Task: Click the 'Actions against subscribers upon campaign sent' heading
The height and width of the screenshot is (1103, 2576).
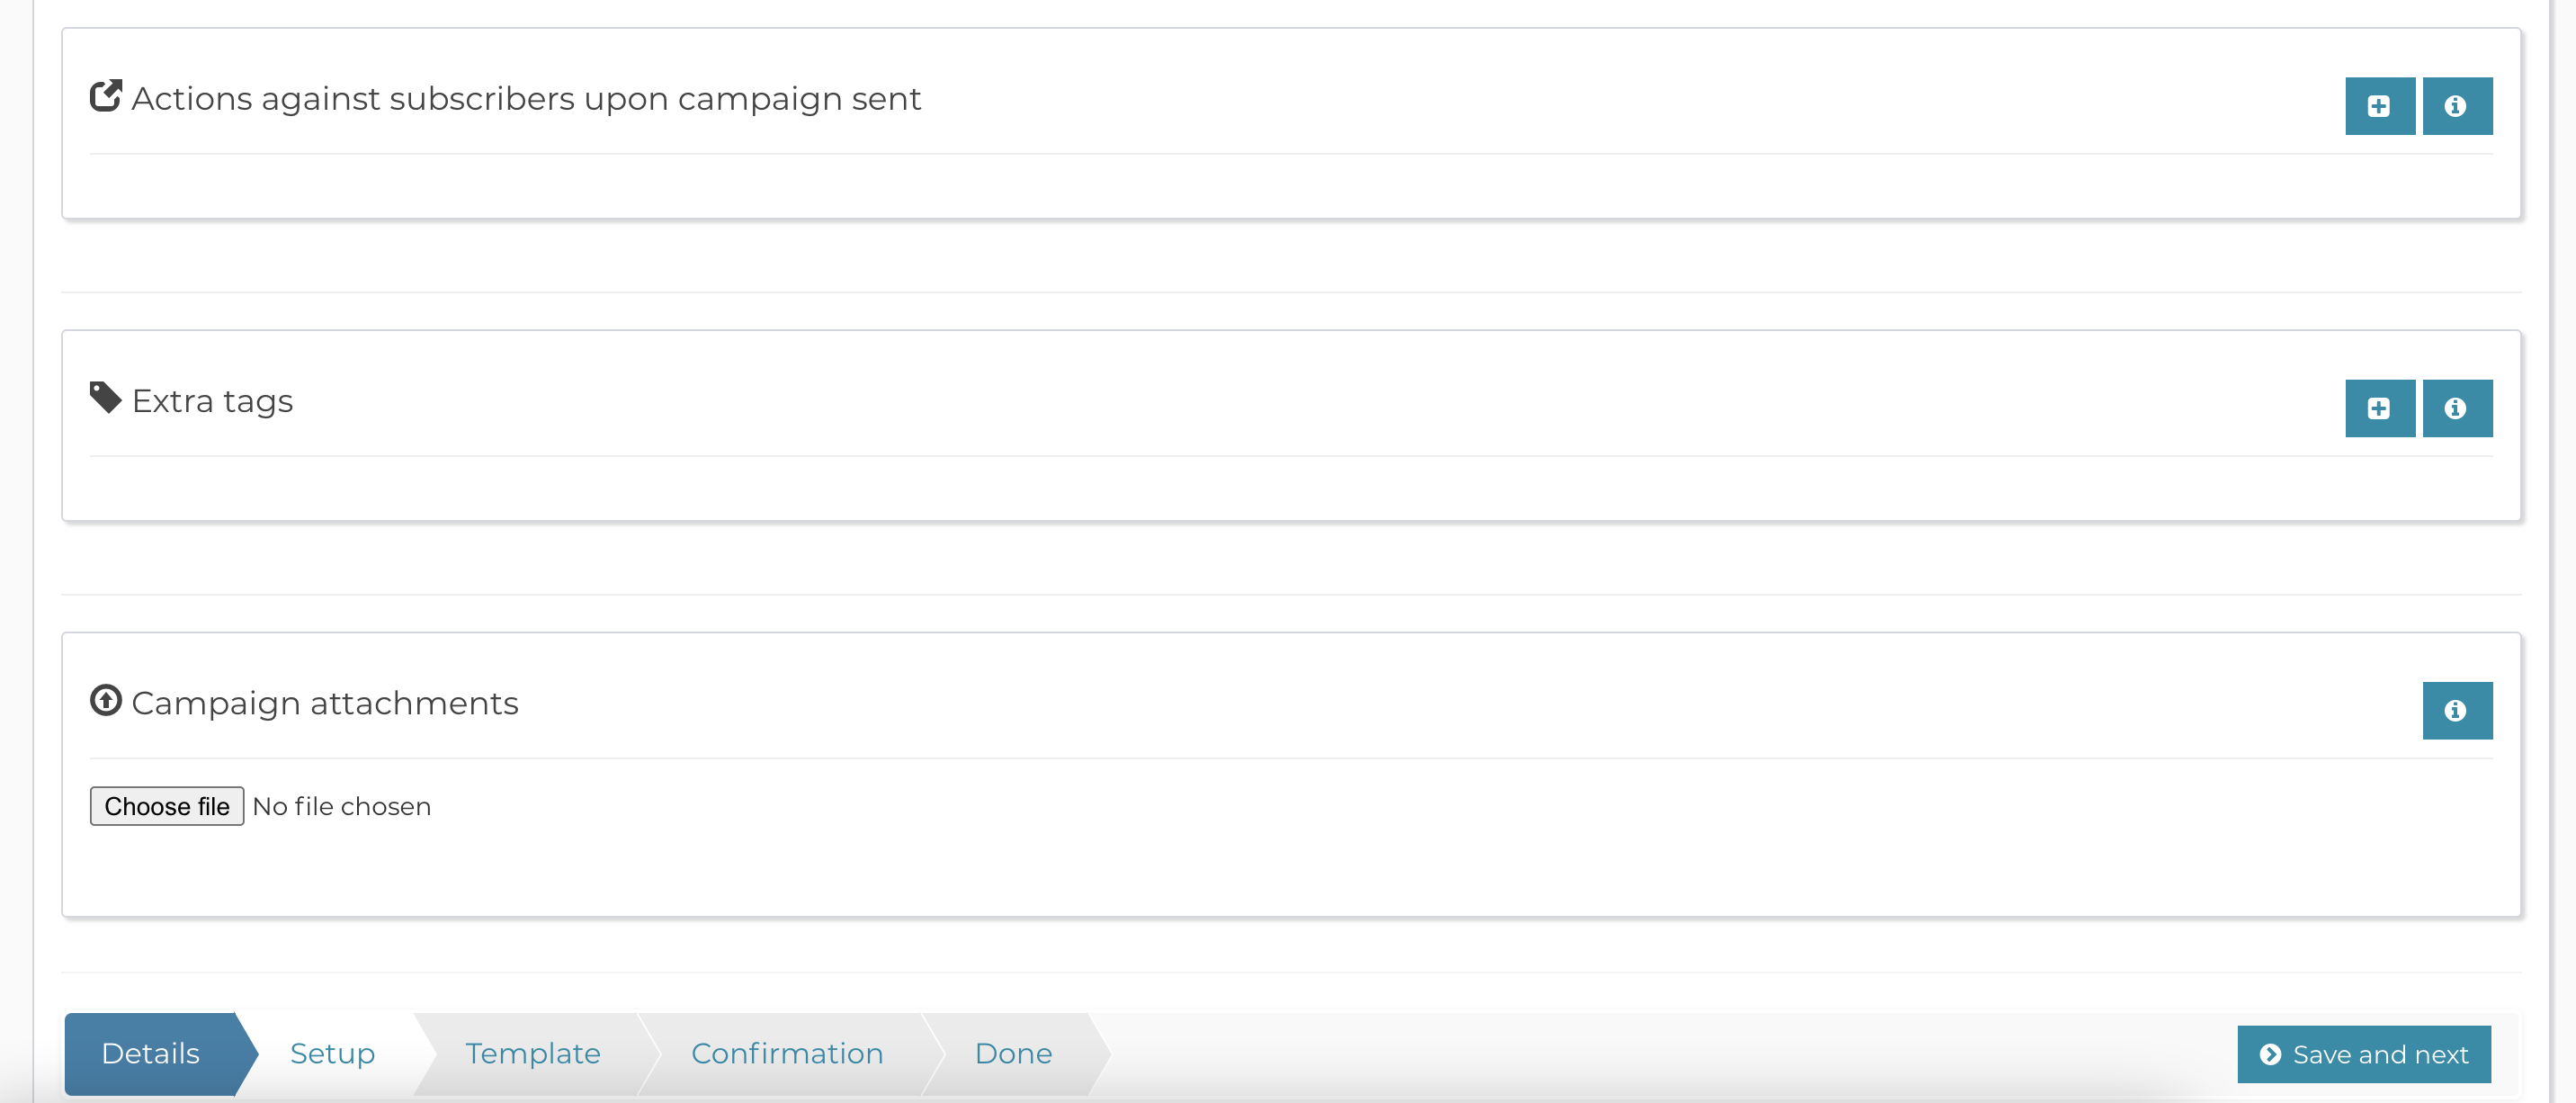Action: (526, 99)
